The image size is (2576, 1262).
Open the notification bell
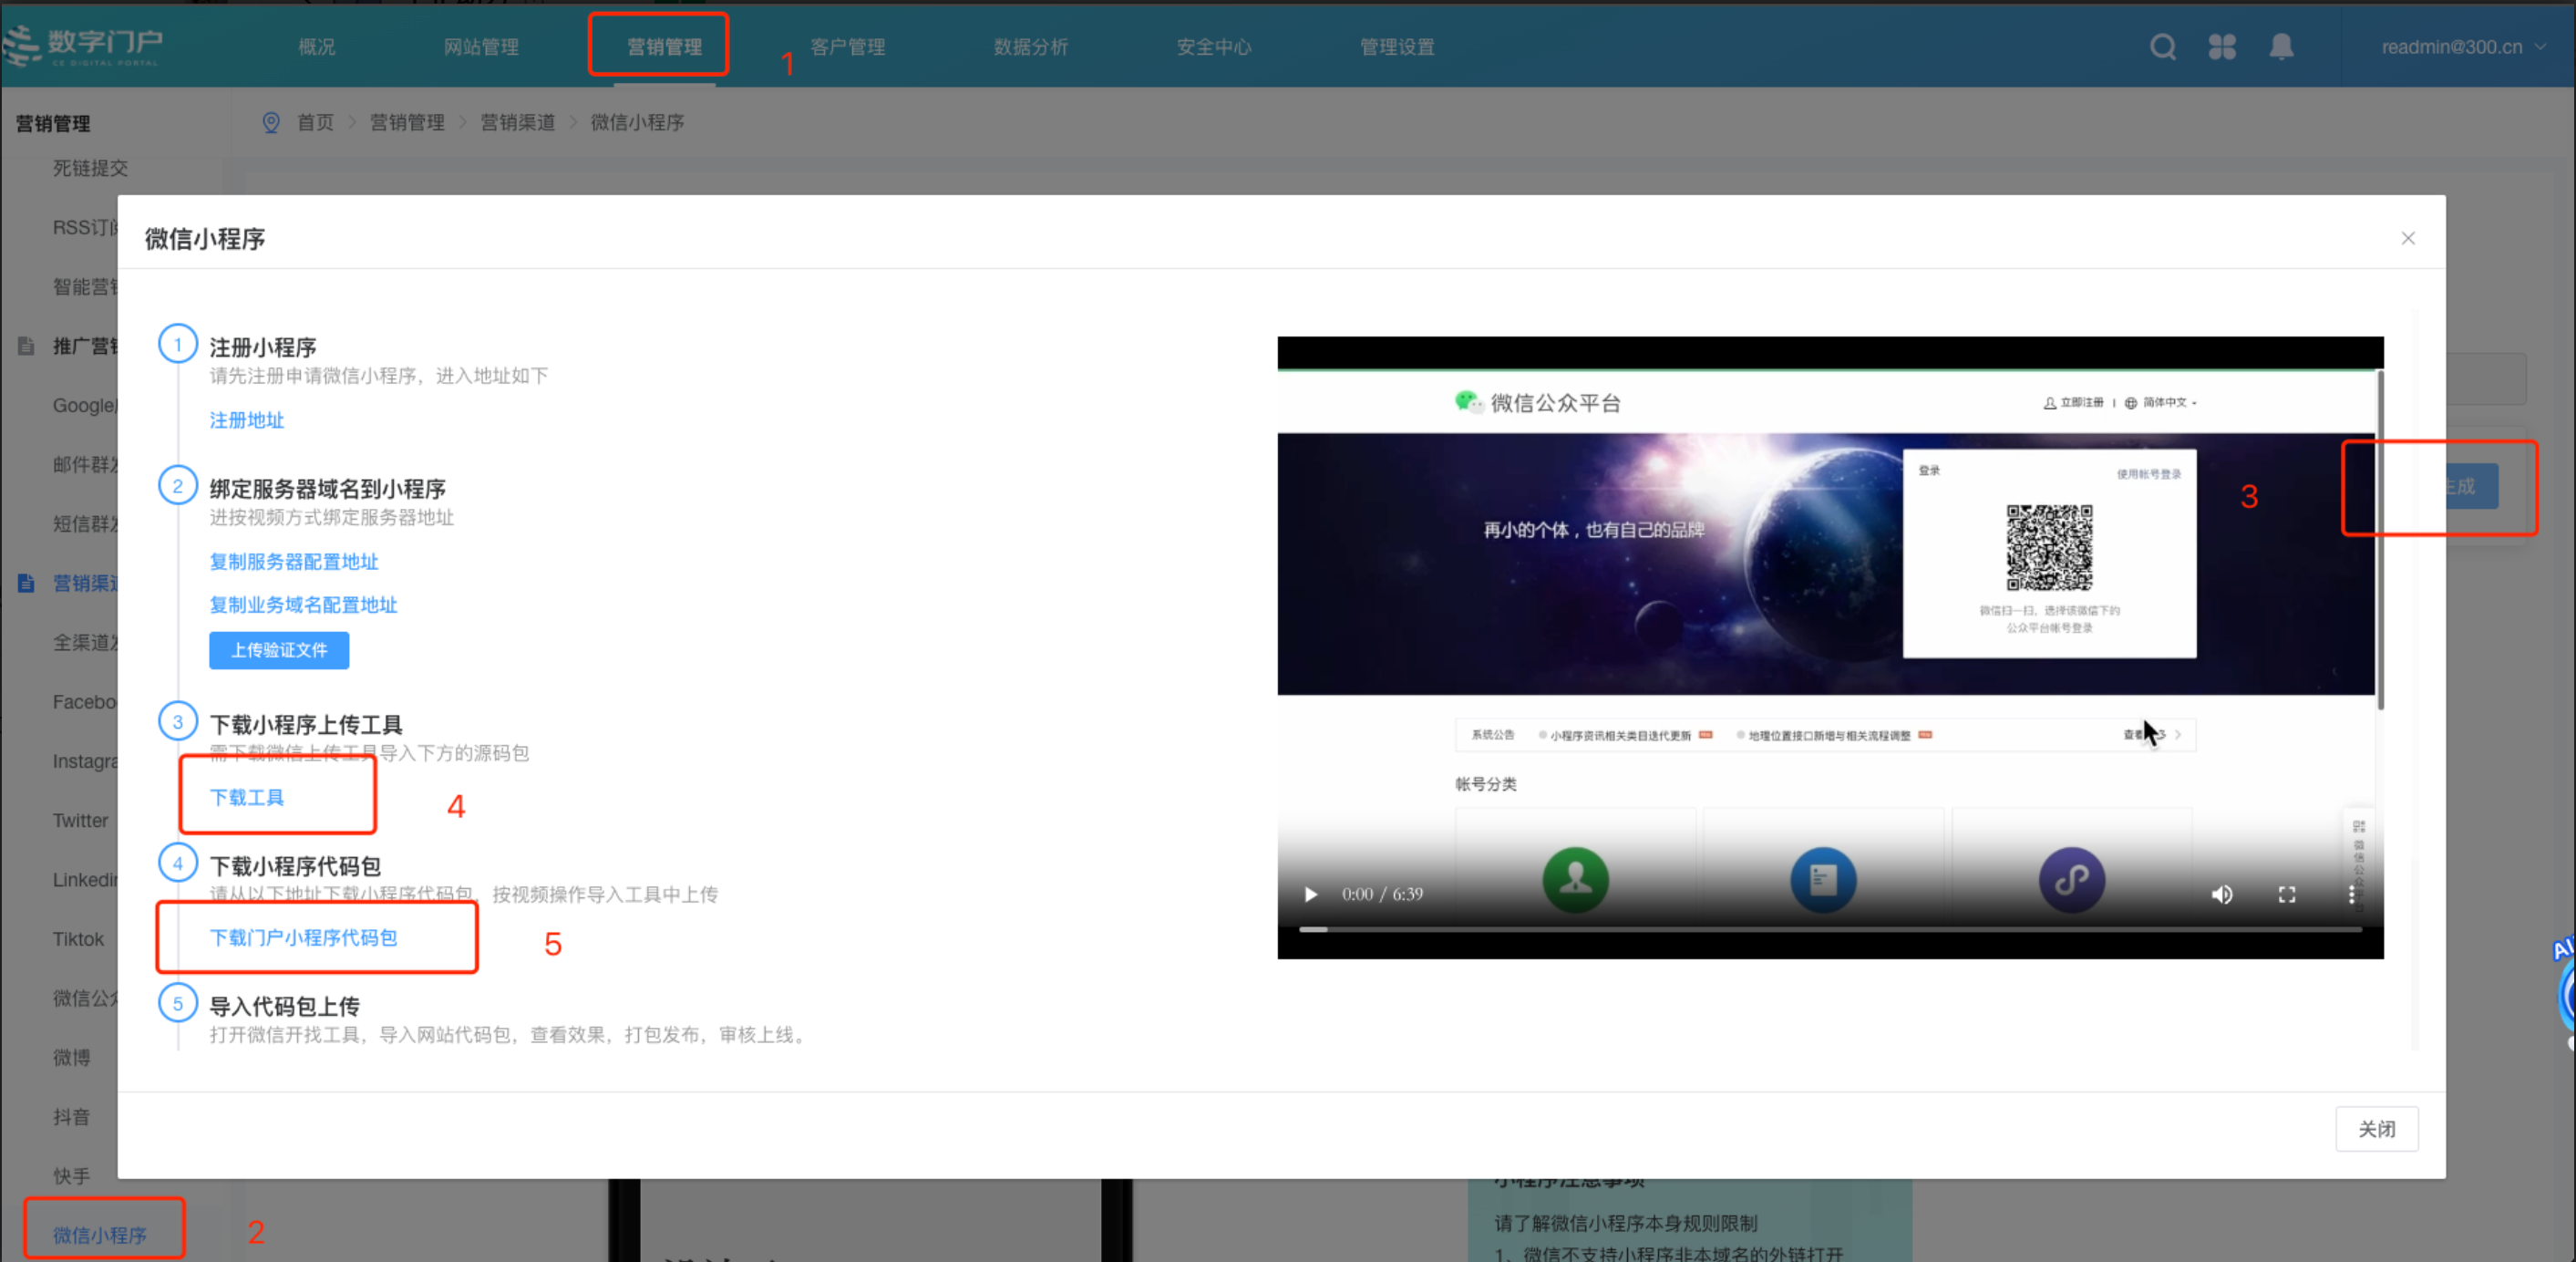pyautogui.click(x=2281, y=47)
